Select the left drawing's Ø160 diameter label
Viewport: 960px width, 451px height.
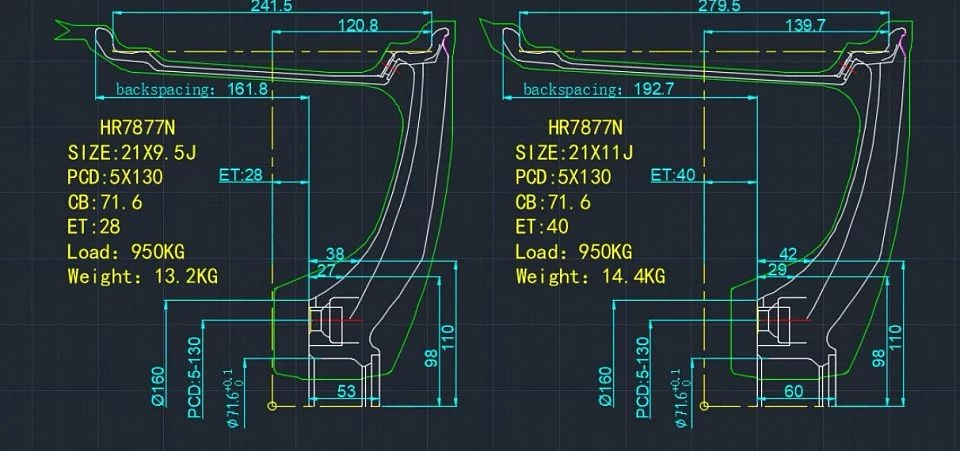pos(159,386)
